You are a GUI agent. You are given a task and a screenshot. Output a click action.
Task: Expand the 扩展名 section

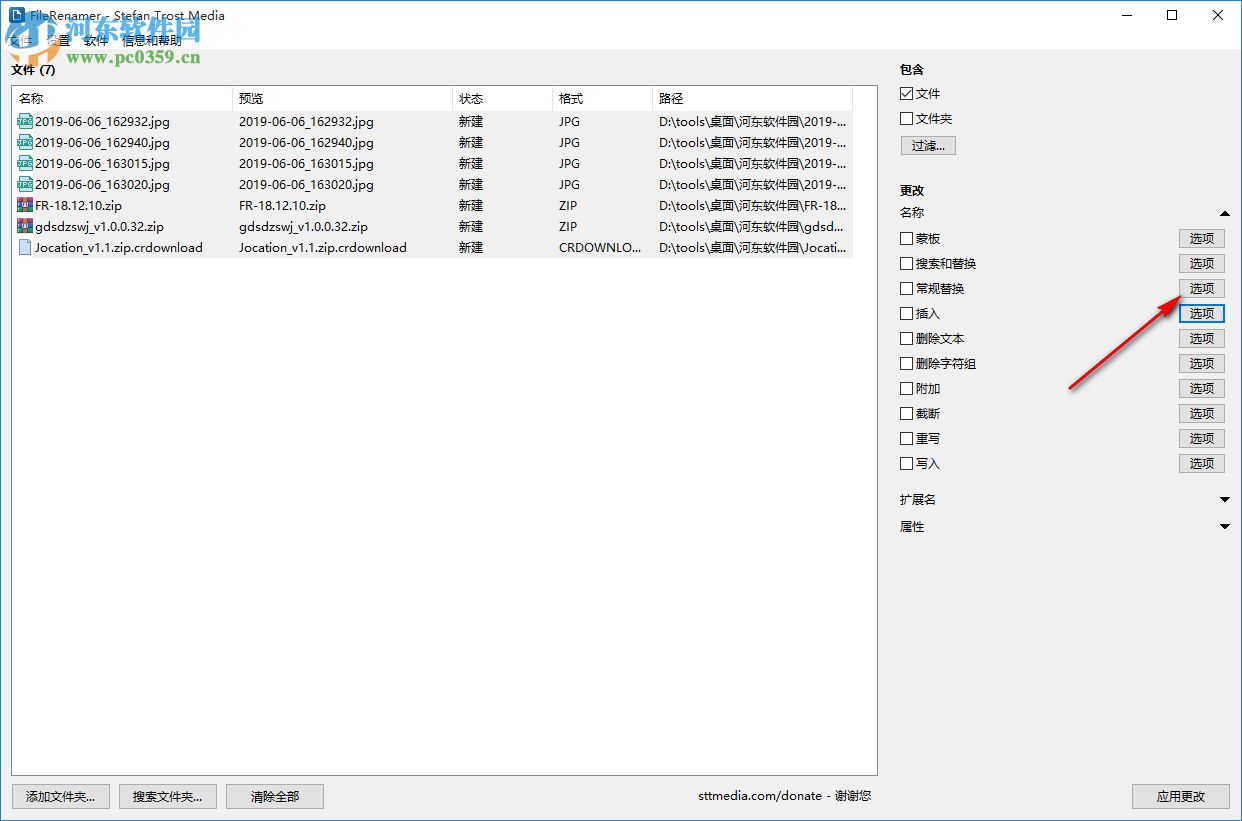[1225, 499]
